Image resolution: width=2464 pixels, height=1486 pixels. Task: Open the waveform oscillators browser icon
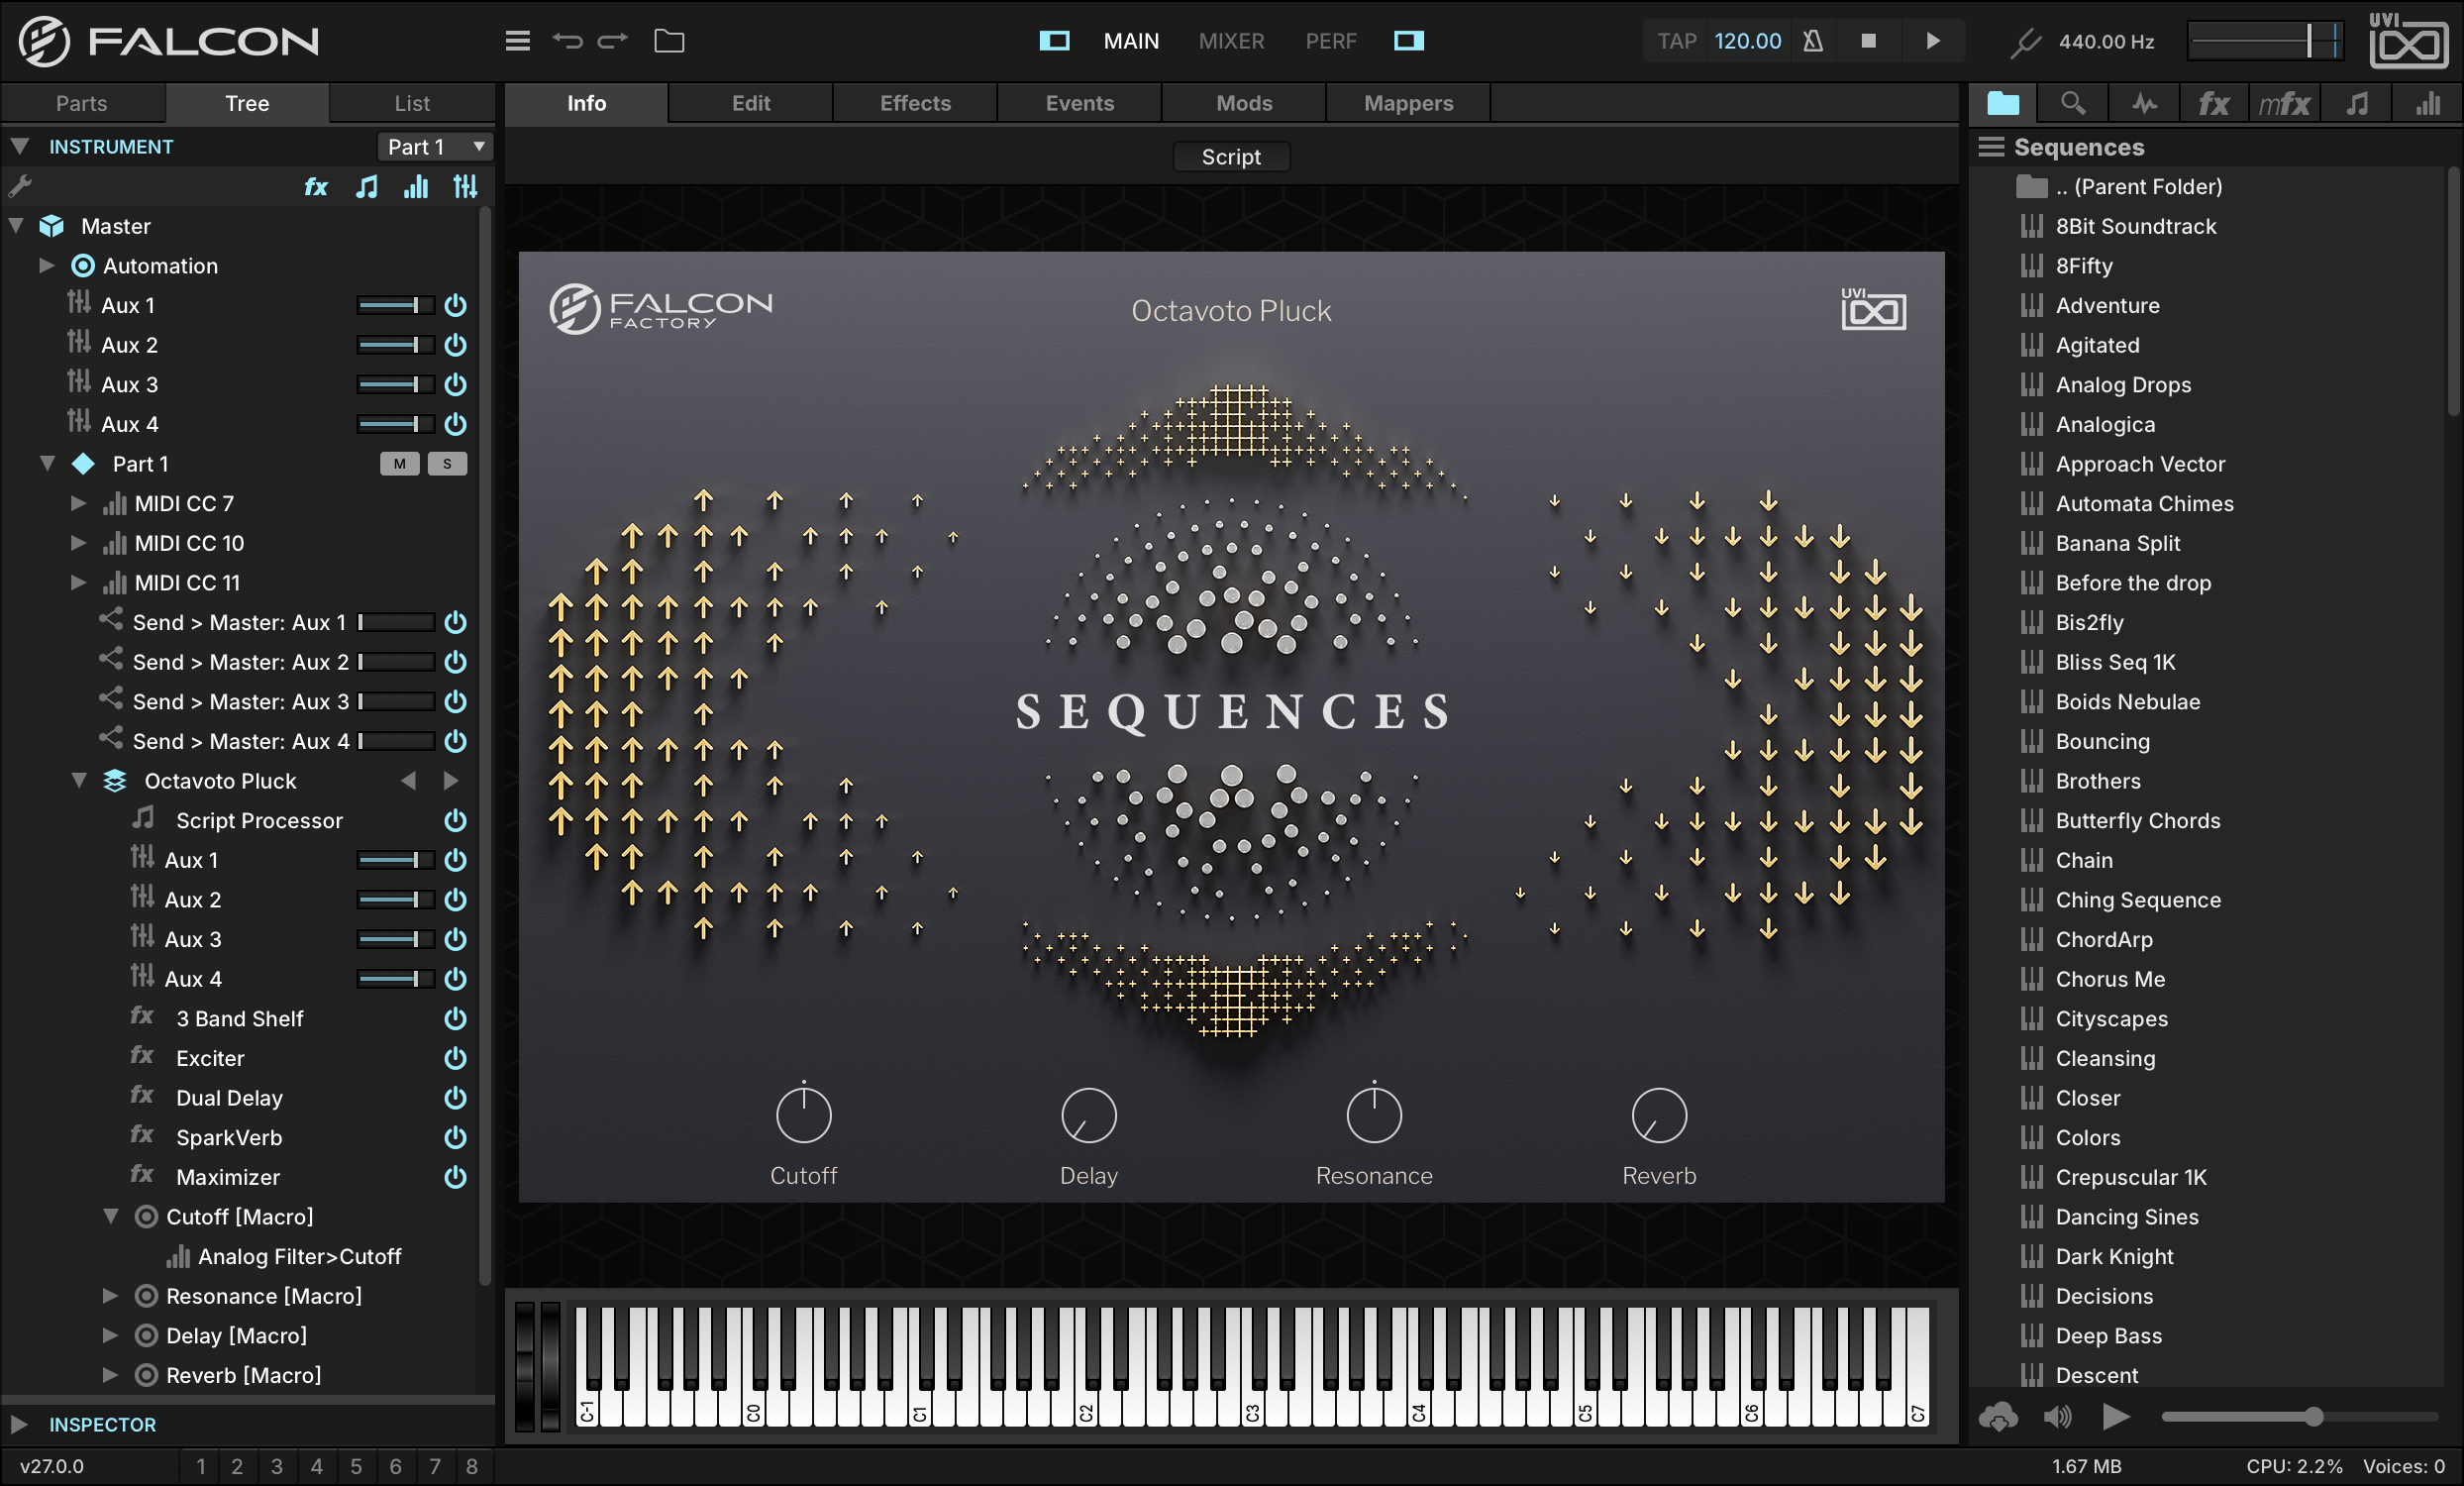pyautogui.click(x=2143, y=103)
